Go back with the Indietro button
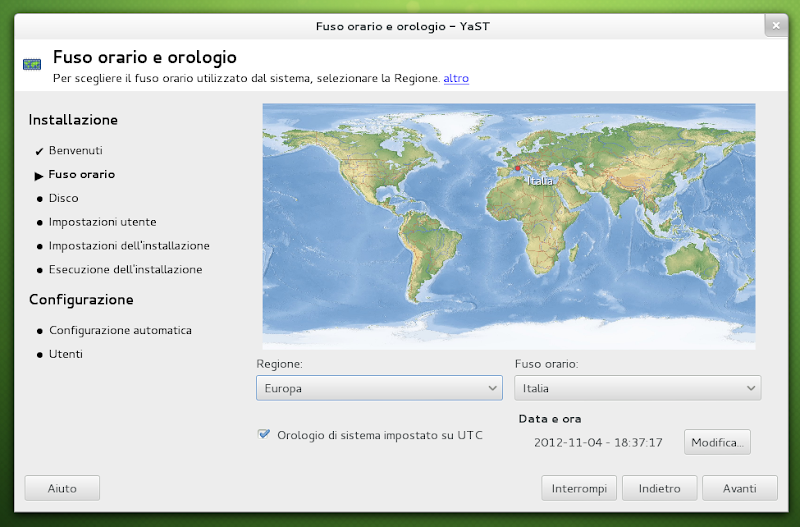The width and height of the screenshot is (800, 527). (x=660, y=488)
